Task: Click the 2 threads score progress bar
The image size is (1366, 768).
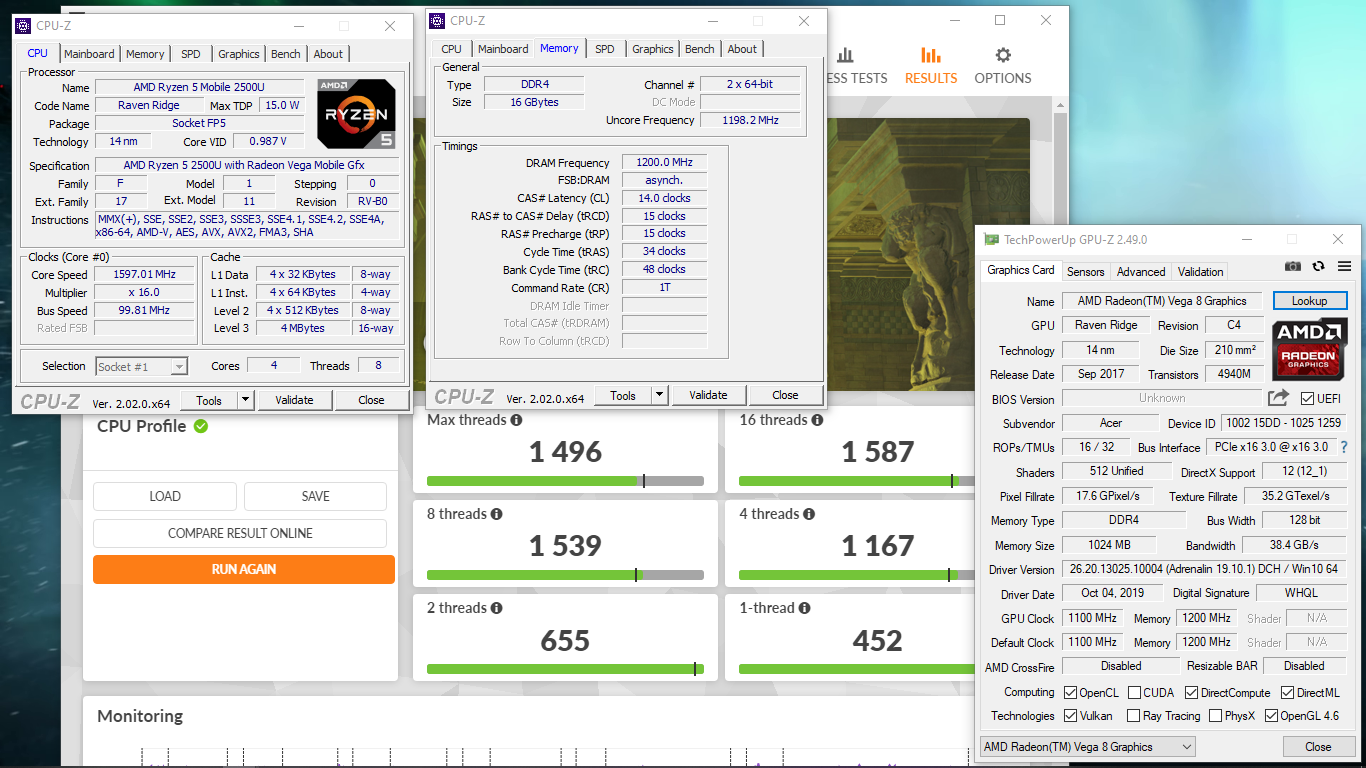Action: [565, 669]
